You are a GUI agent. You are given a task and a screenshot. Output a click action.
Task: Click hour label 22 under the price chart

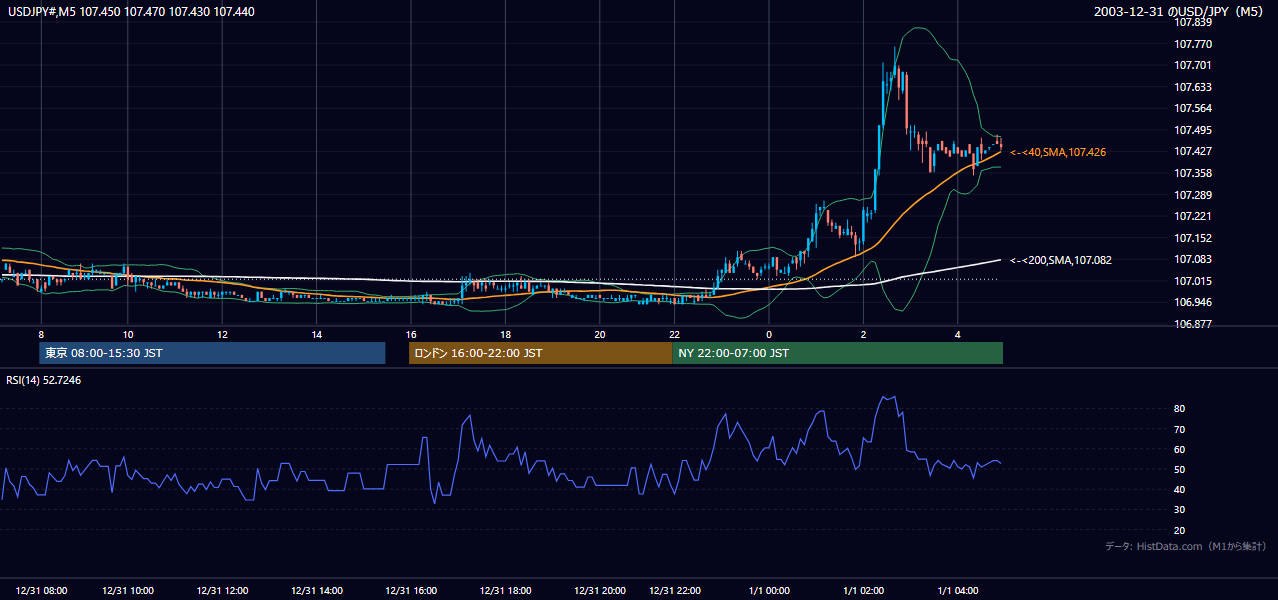(675, 334)
